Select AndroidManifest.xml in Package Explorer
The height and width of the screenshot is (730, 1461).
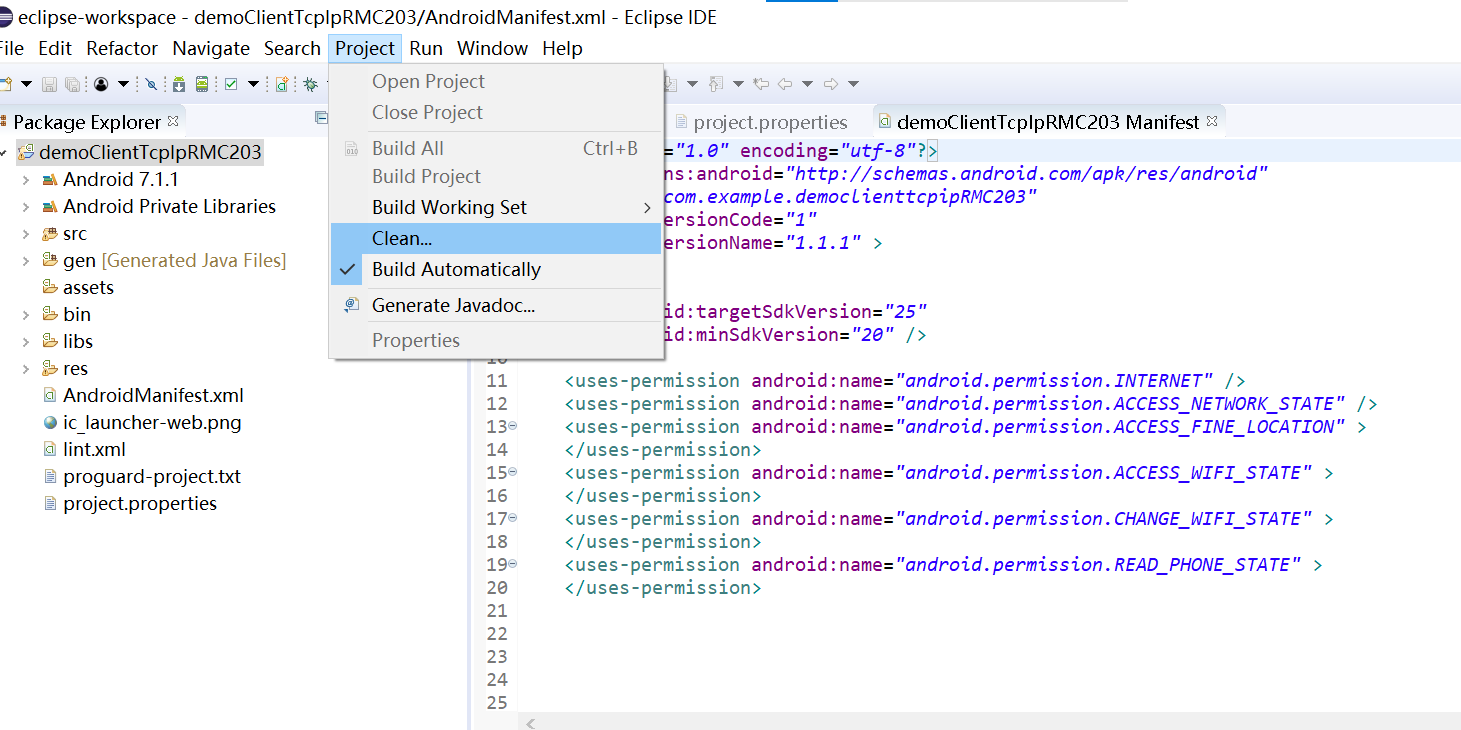[x=143, y=396]
